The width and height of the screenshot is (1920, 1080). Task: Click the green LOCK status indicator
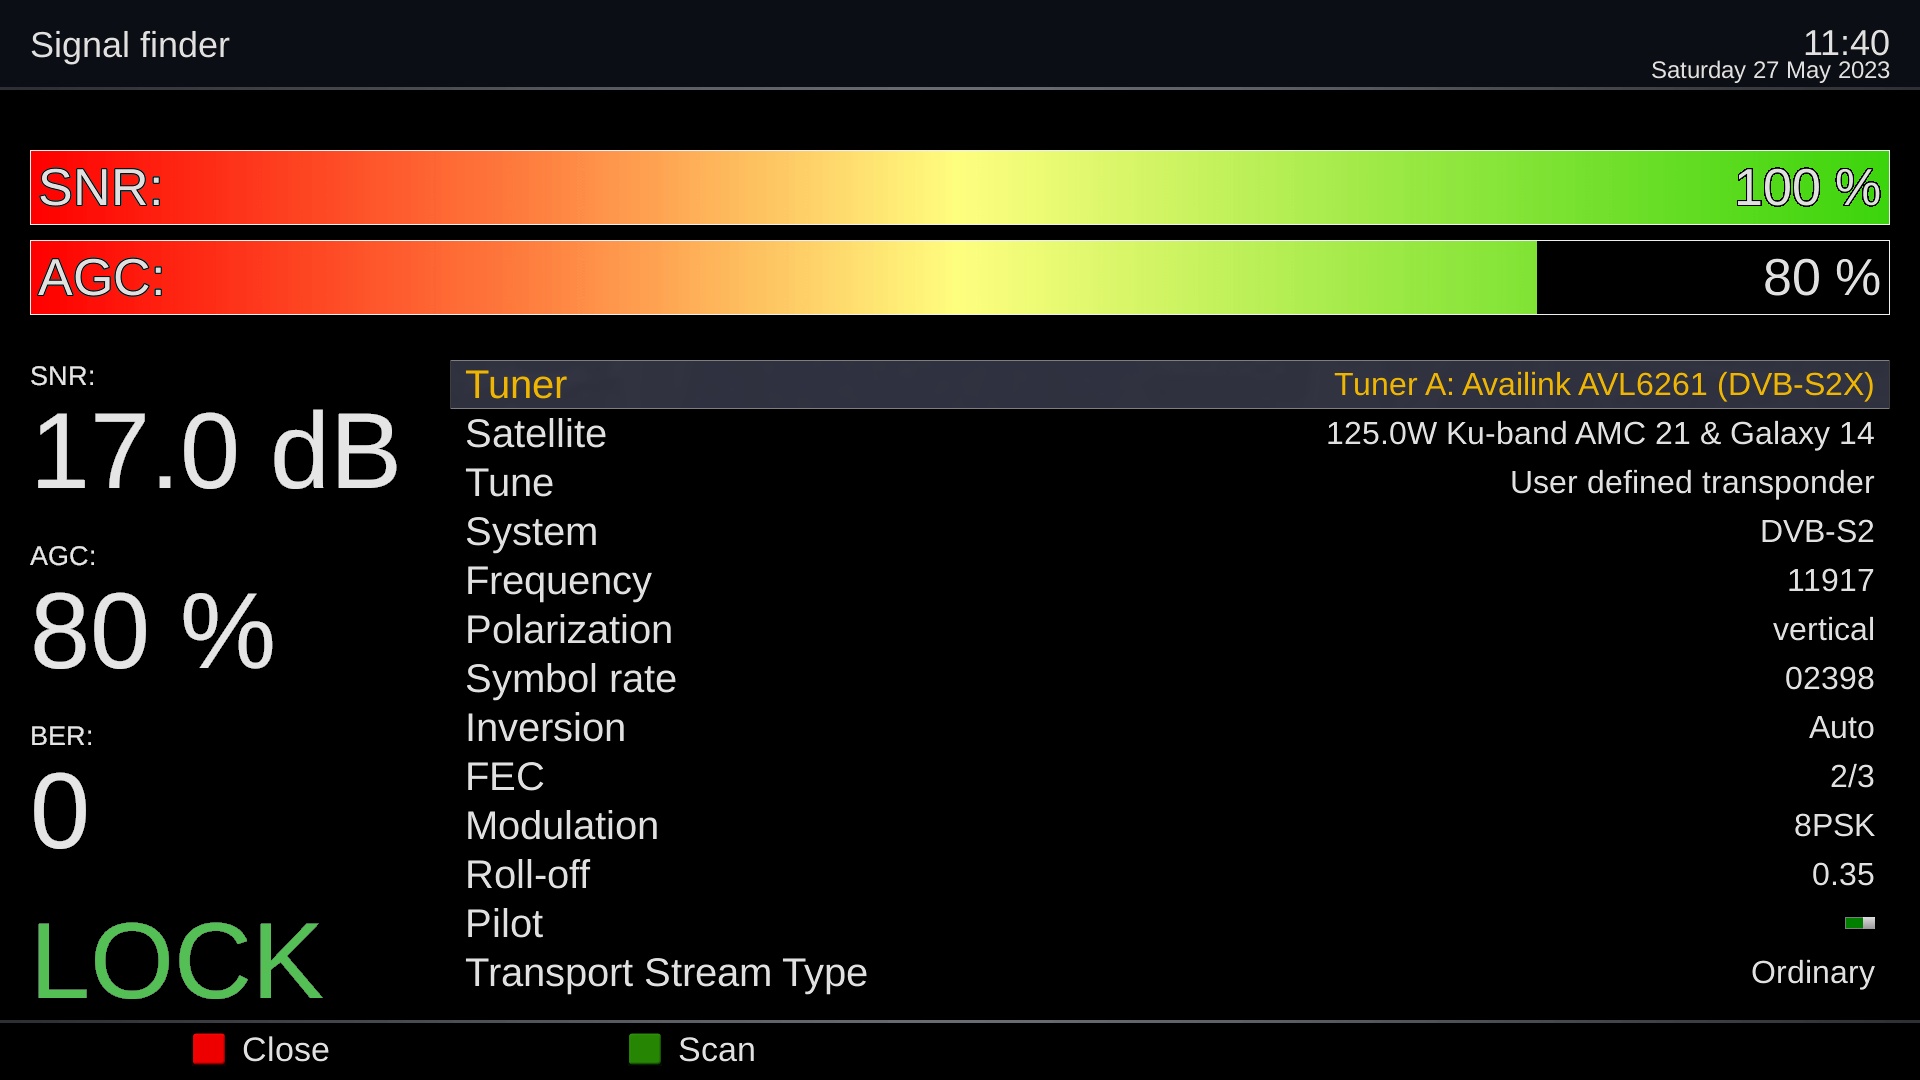(177, 961)
